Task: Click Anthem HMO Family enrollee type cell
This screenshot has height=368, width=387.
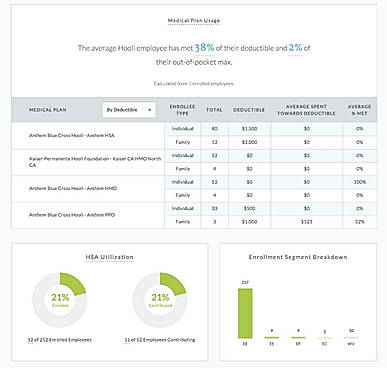Action: [x=183, y=195]
